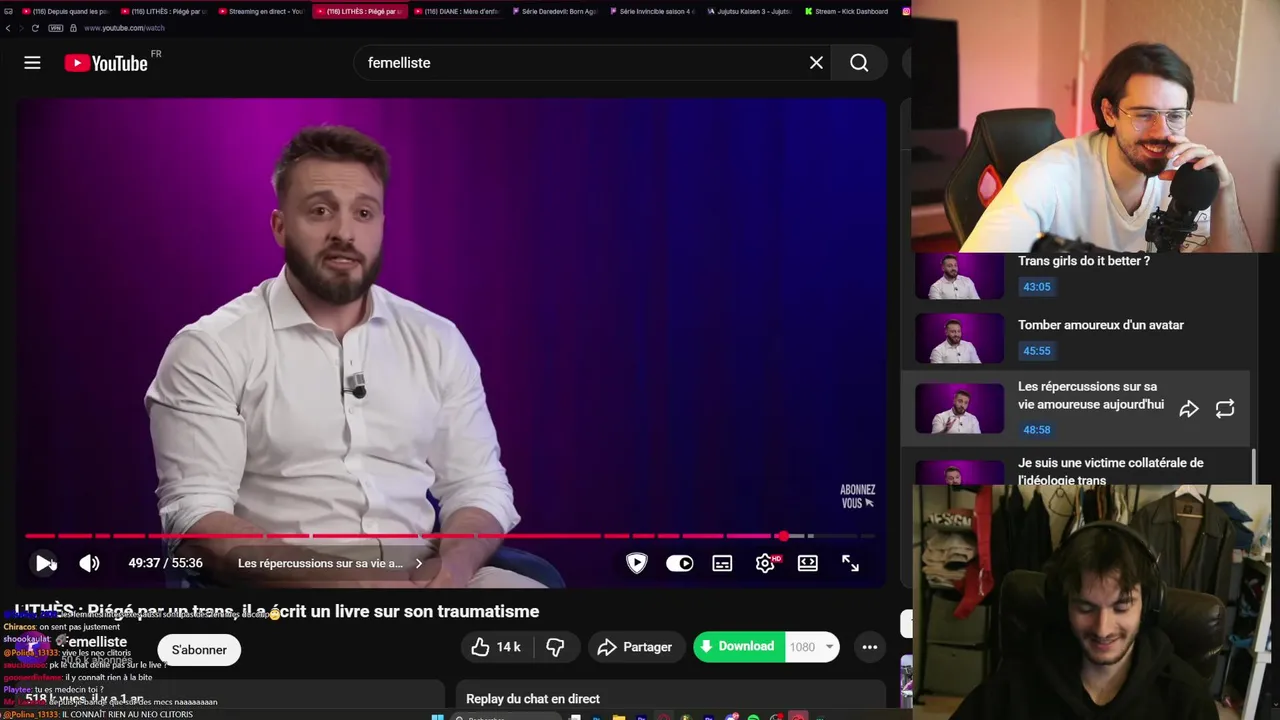Viewport: 1280px width, 720px height.
Task: Go to YouTube home via the logo
Action: pos(106,63)
